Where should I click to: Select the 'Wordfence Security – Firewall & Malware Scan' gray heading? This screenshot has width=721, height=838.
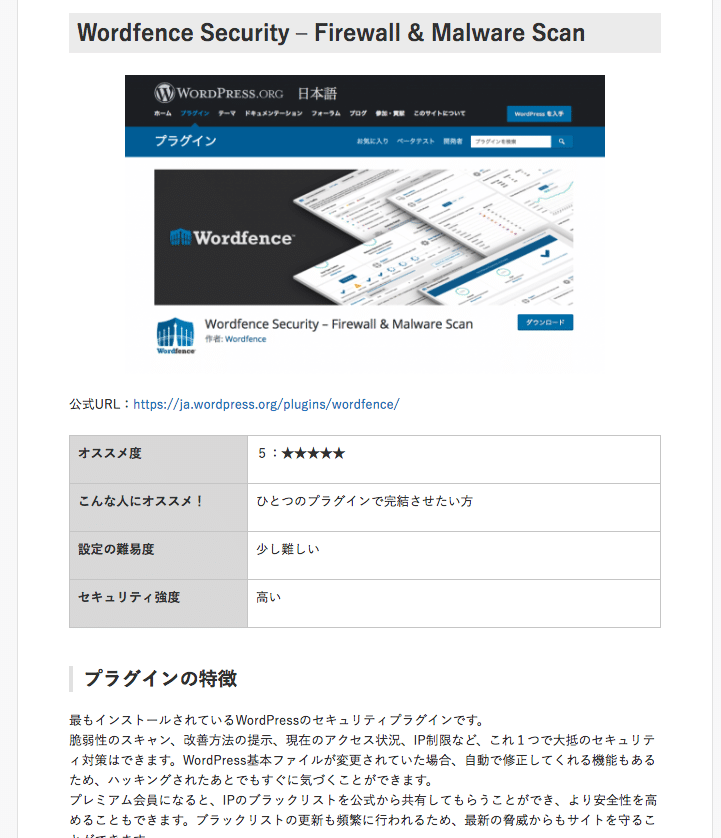pyautogui.click(x=365, y=33)
